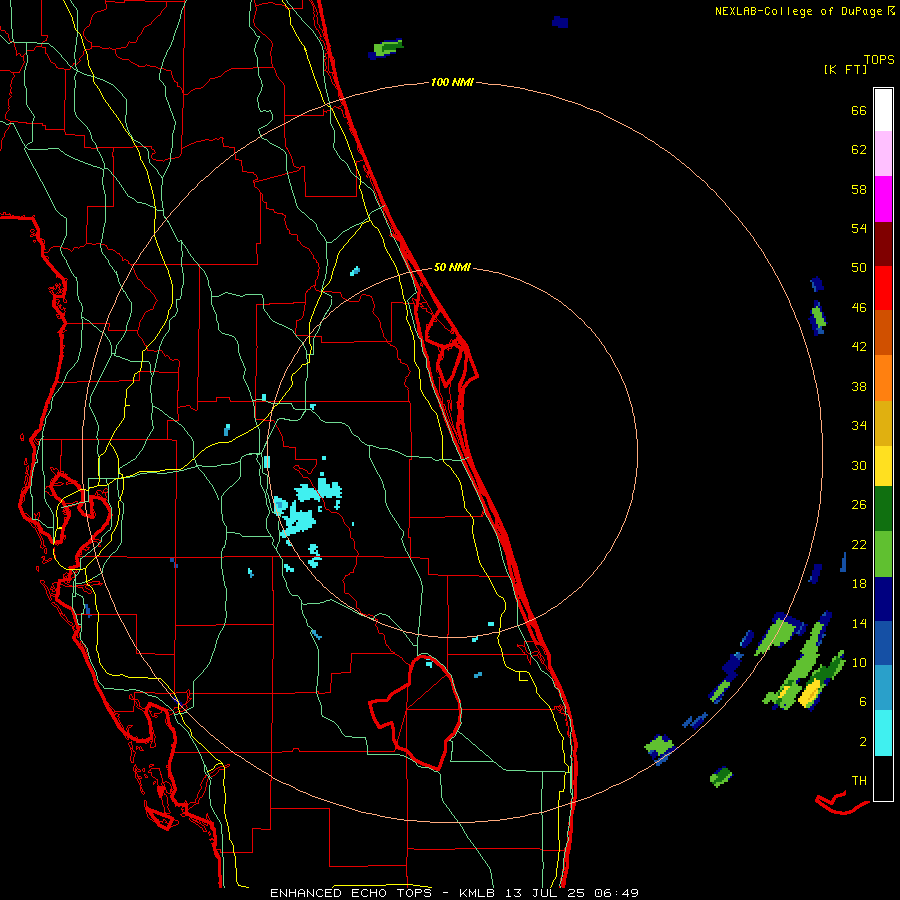The image size is (900, 900).
Task: Click the legend value '50'
Action: click(x=859, y=267)
